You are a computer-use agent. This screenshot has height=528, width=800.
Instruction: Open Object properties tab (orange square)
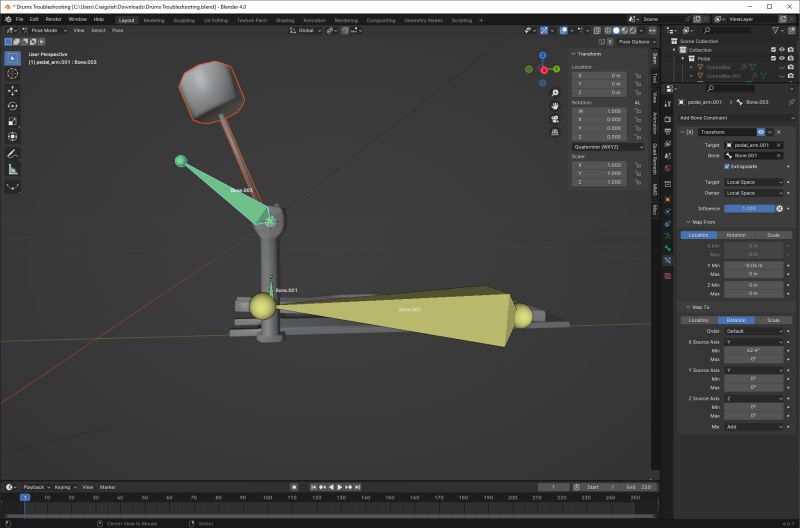(667, 199)
